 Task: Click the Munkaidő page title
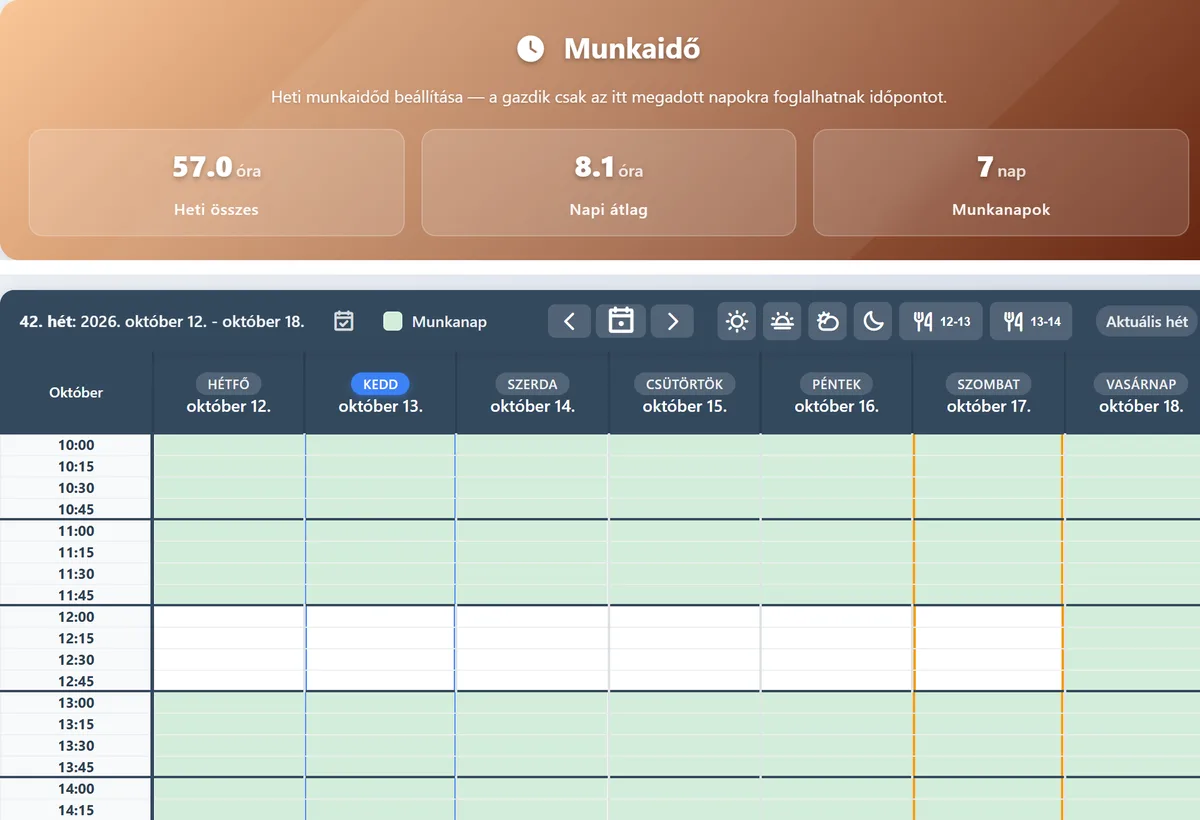point(630,48)
